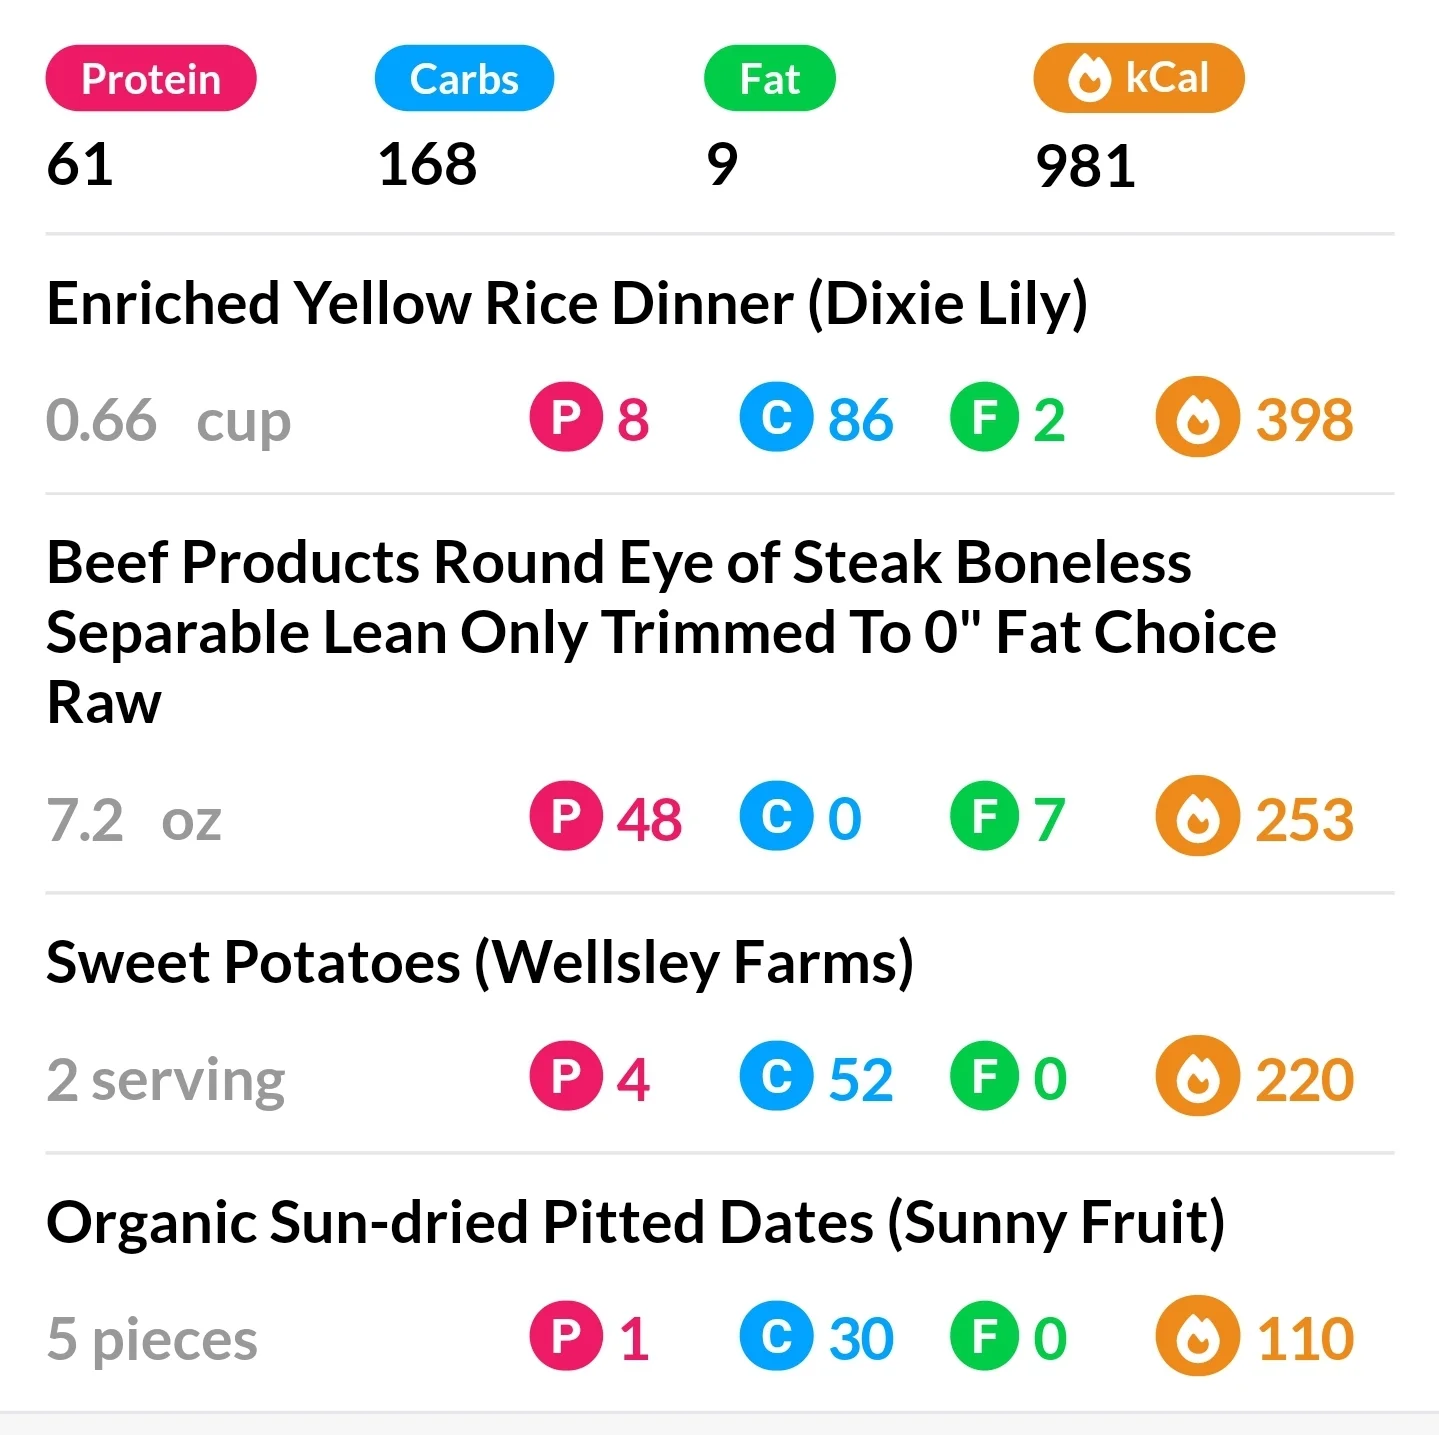This screenshot has width=1439, height=1435.
Task: Click the 0.66 cup serving amount
Action: tap(168, 420)
